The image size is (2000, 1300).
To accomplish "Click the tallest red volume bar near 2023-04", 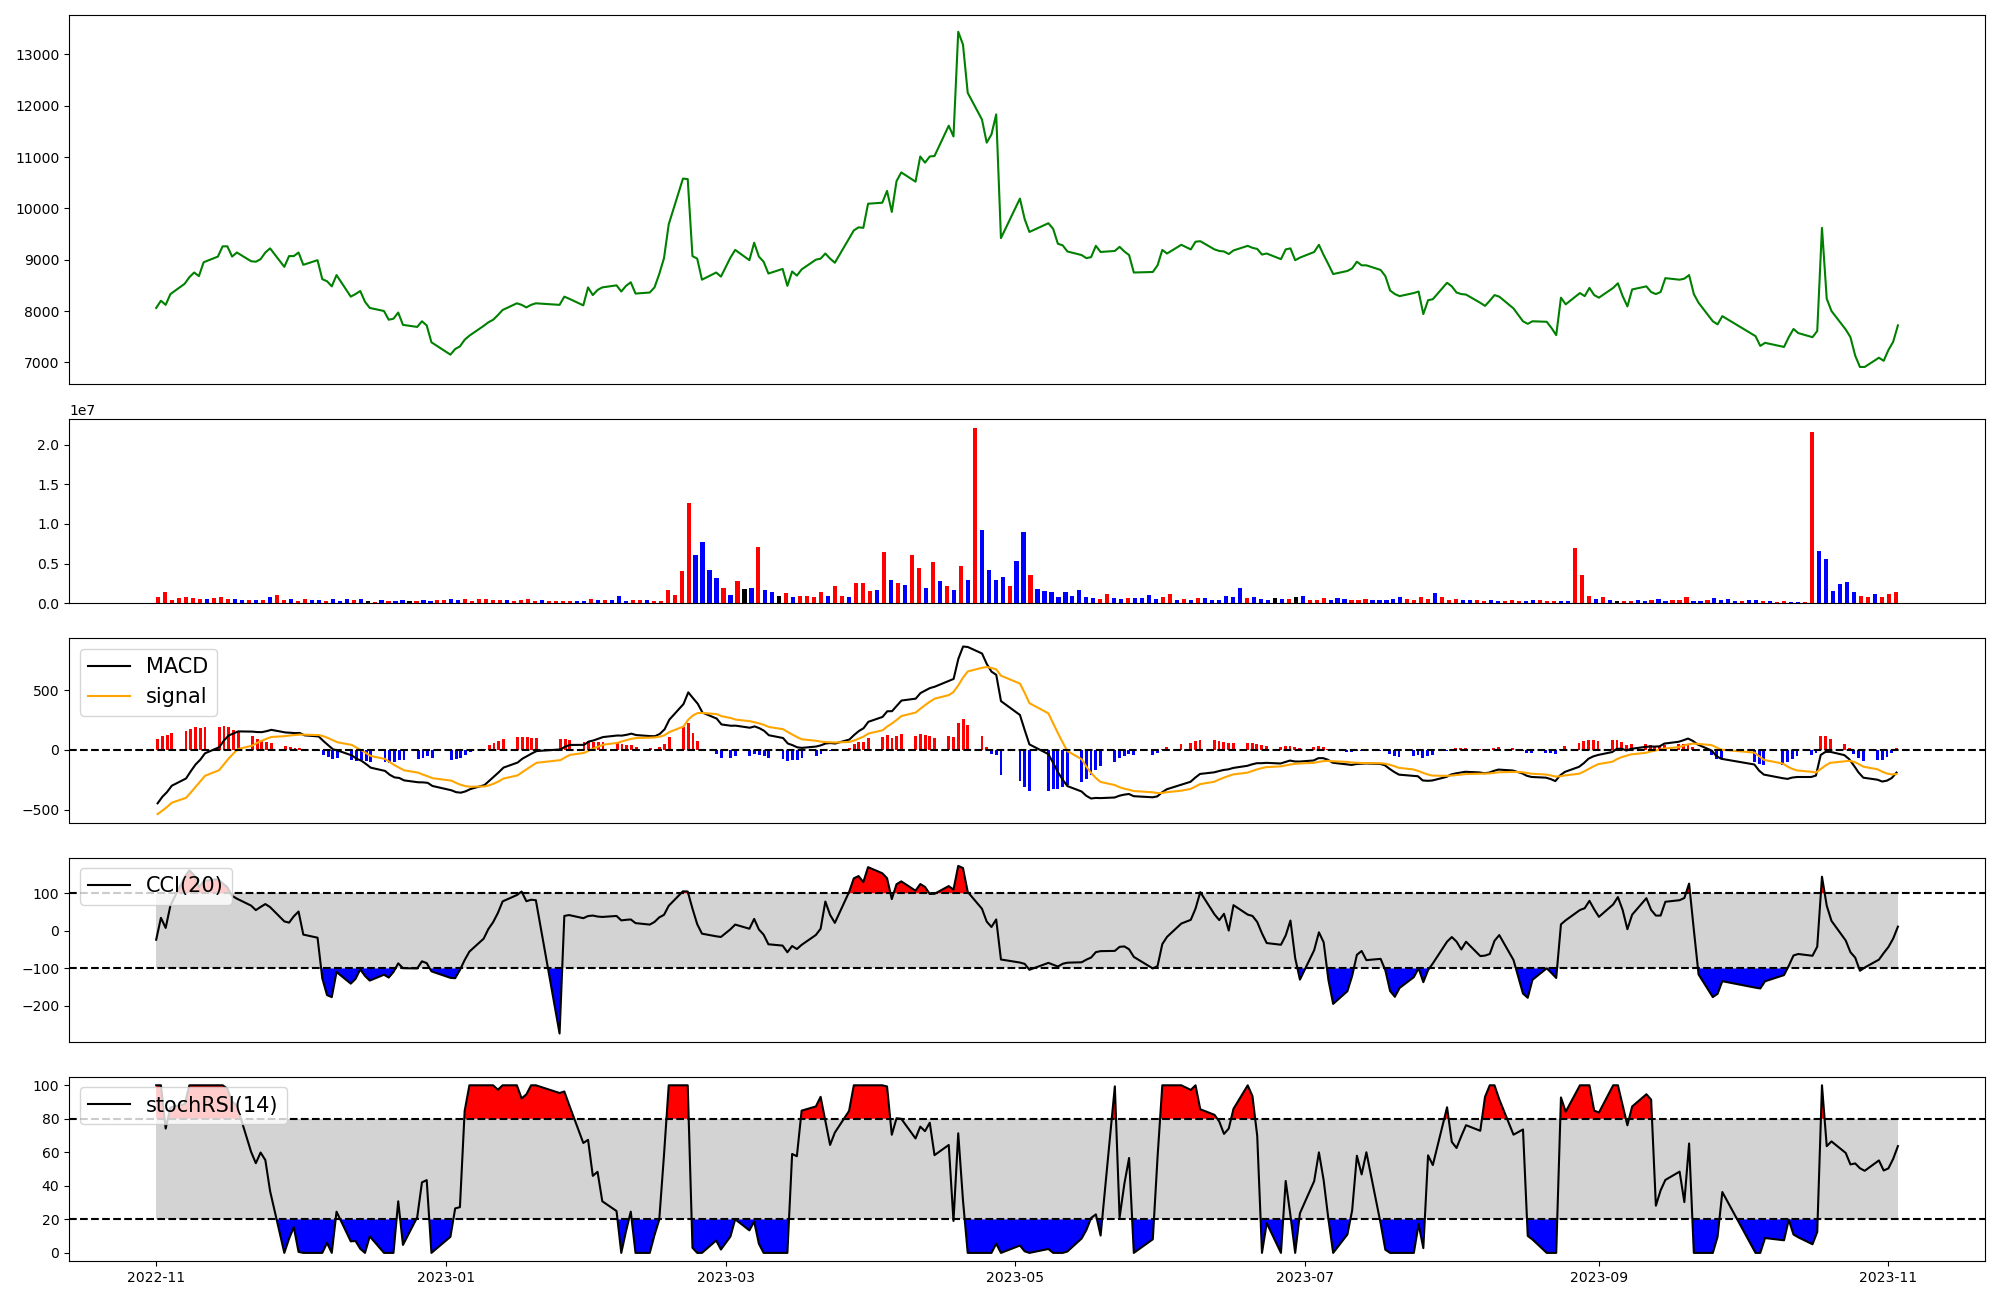I will pos(975,515).
